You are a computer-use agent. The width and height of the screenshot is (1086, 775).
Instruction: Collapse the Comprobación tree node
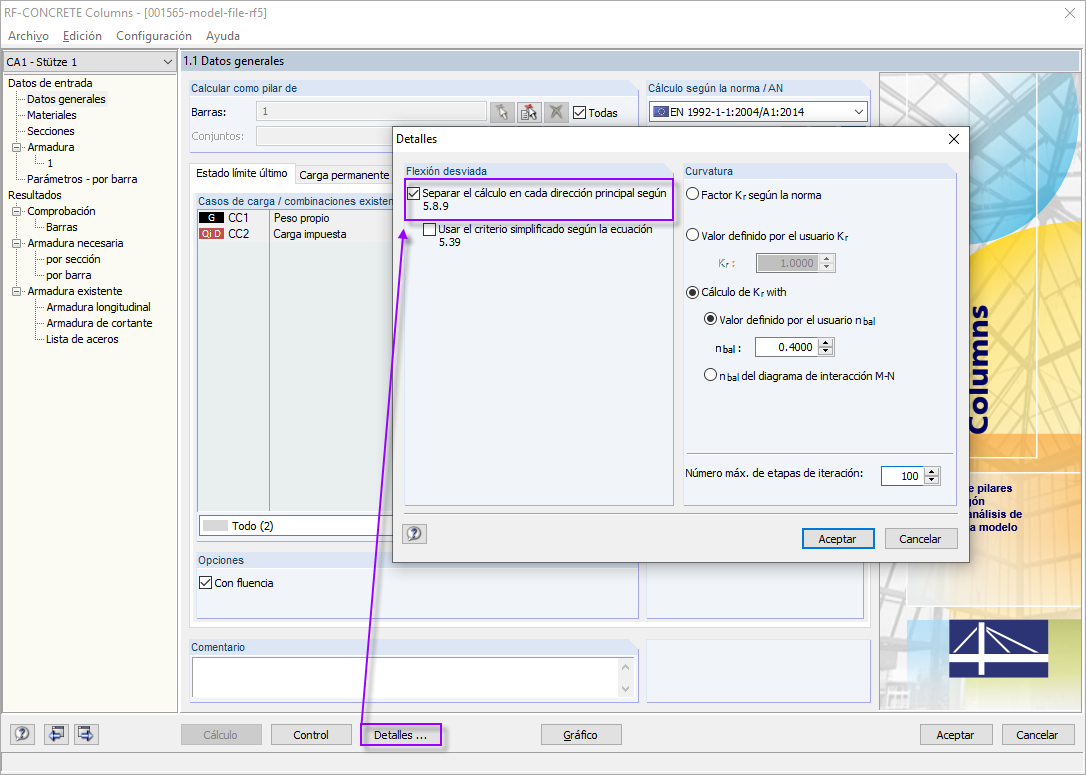[x=17, y=211]
